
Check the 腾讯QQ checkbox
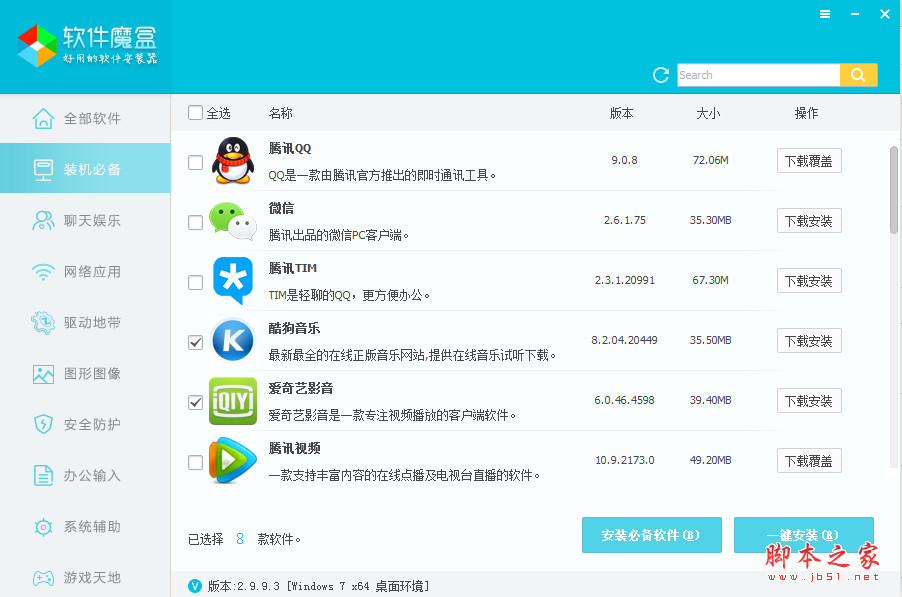(196, 162)
